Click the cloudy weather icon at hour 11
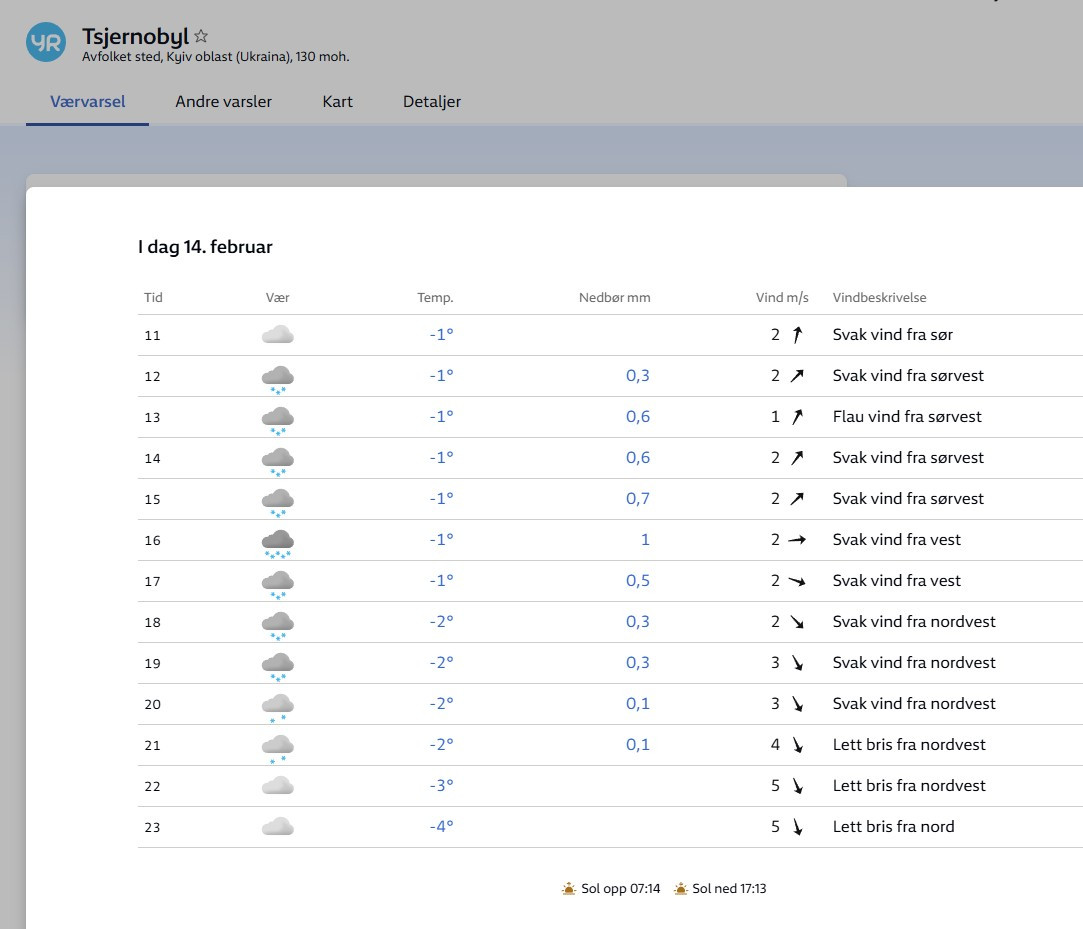 (278, 335)
